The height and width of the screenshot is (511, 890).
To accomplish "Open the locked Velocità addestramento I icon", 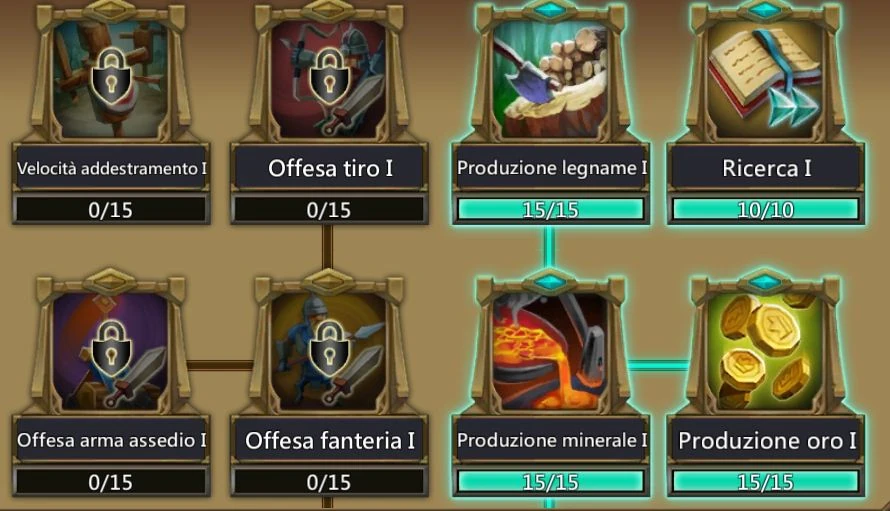I will (x=111, y=79).
